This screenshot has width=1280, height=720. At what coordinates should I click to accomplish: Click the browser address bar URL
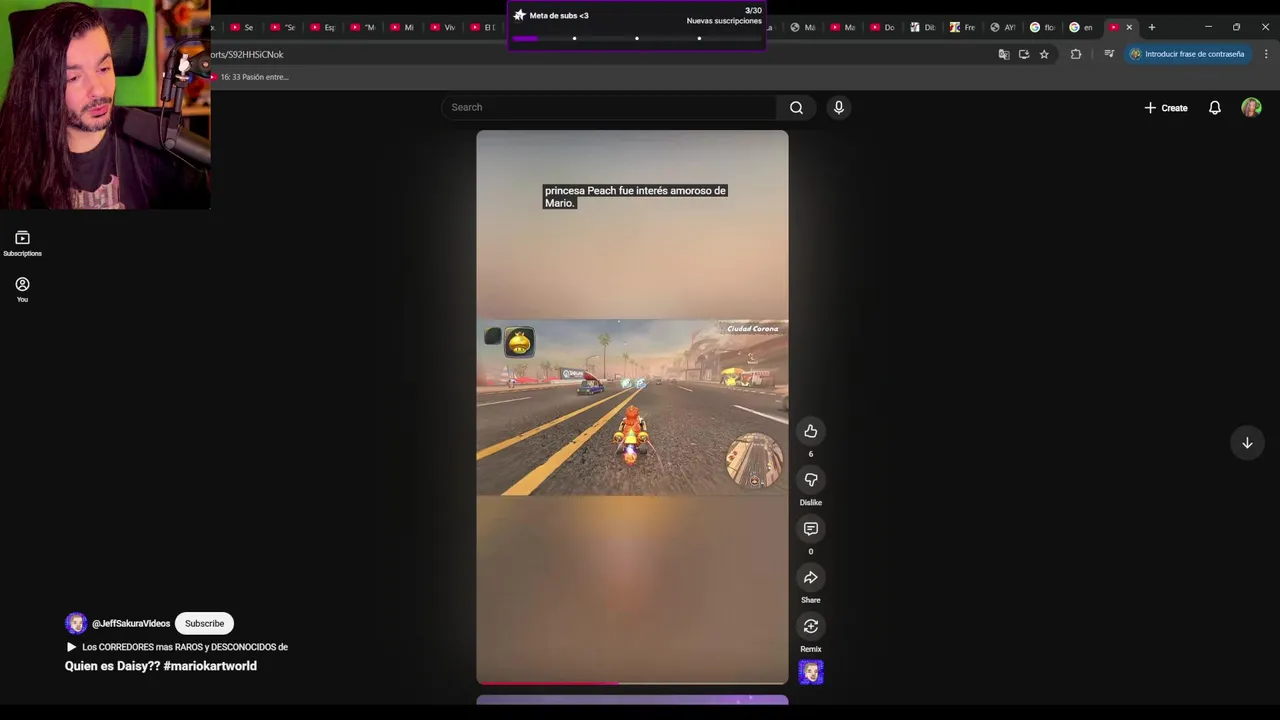(247, 54)
